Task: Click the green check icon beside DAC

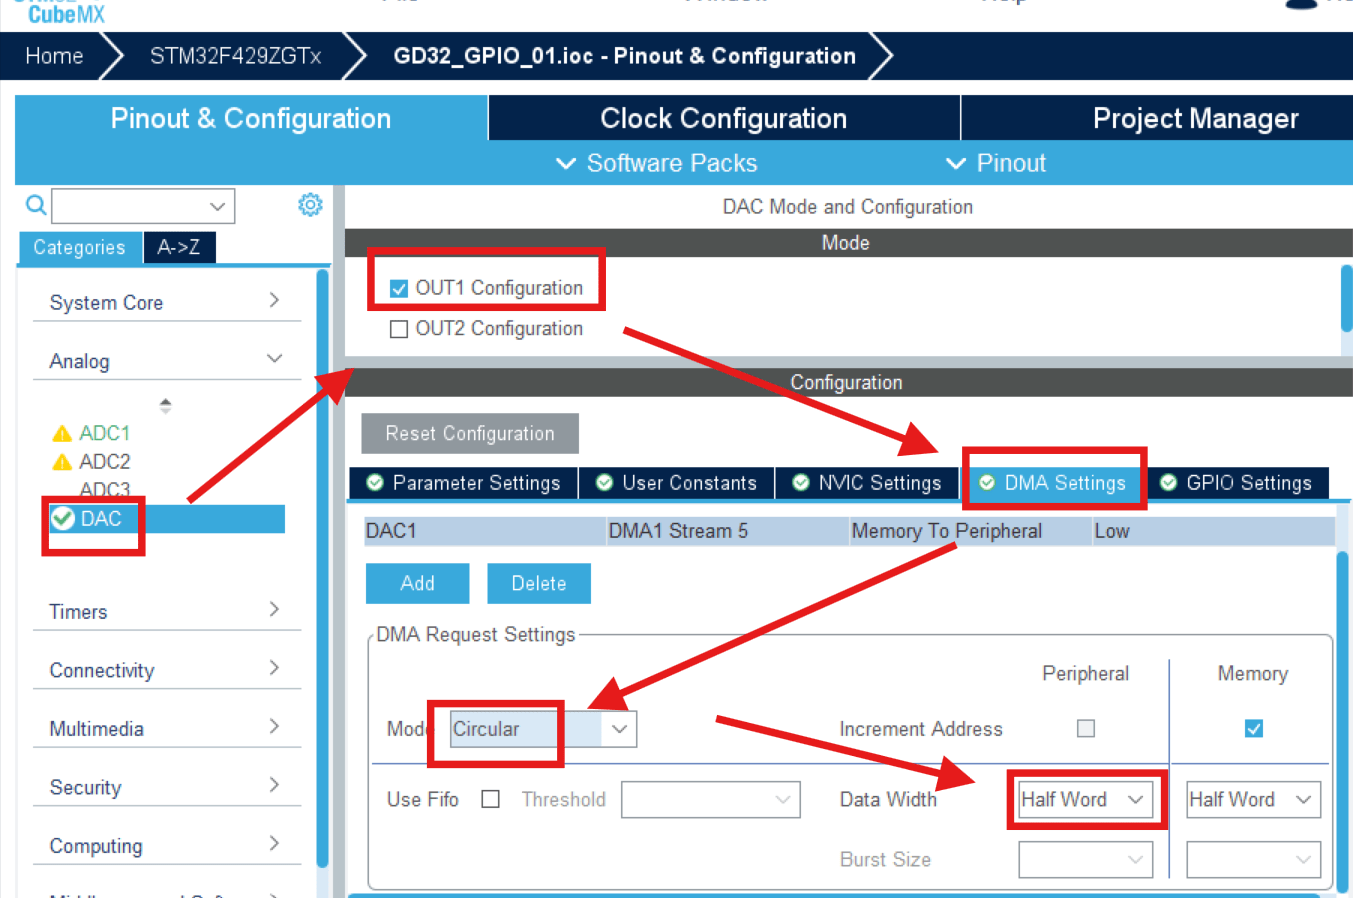Action: tap(63, 518)
